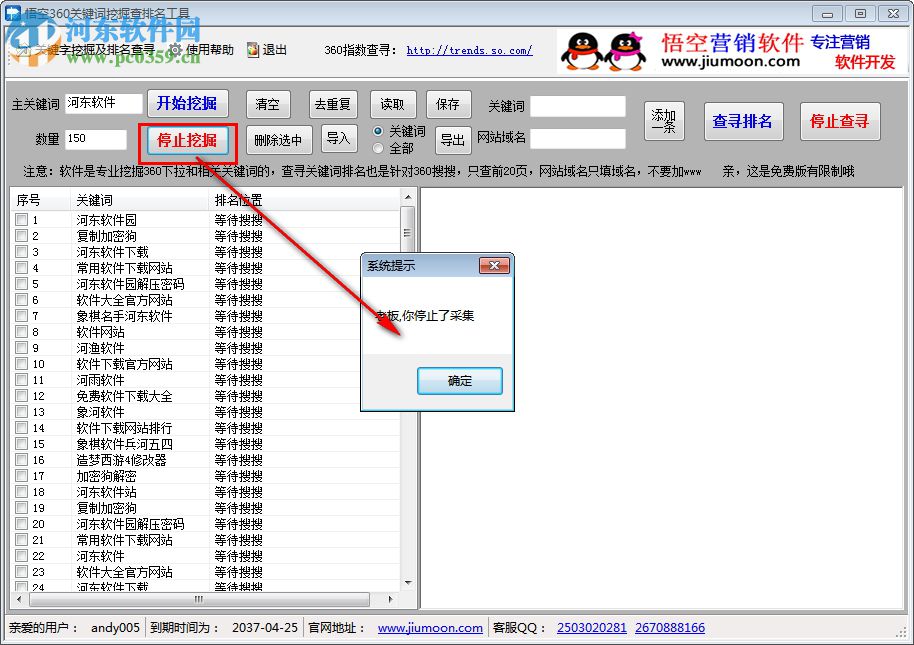Image resolution: width=914 pixels, height=645 pixels.
Task: Click the 查寻排名 button
Action: coord(743,121)
